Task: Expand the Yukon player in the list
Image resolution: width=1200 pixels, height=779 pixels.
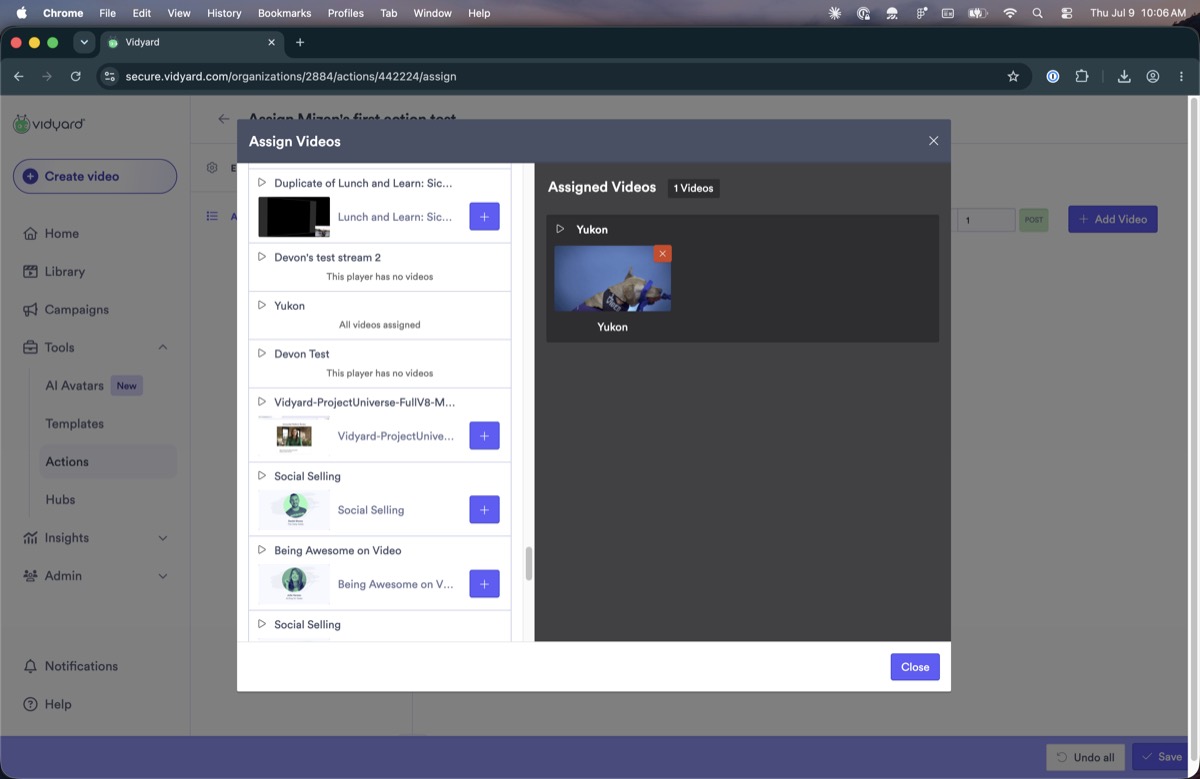Action: click(x=262, y=305)
